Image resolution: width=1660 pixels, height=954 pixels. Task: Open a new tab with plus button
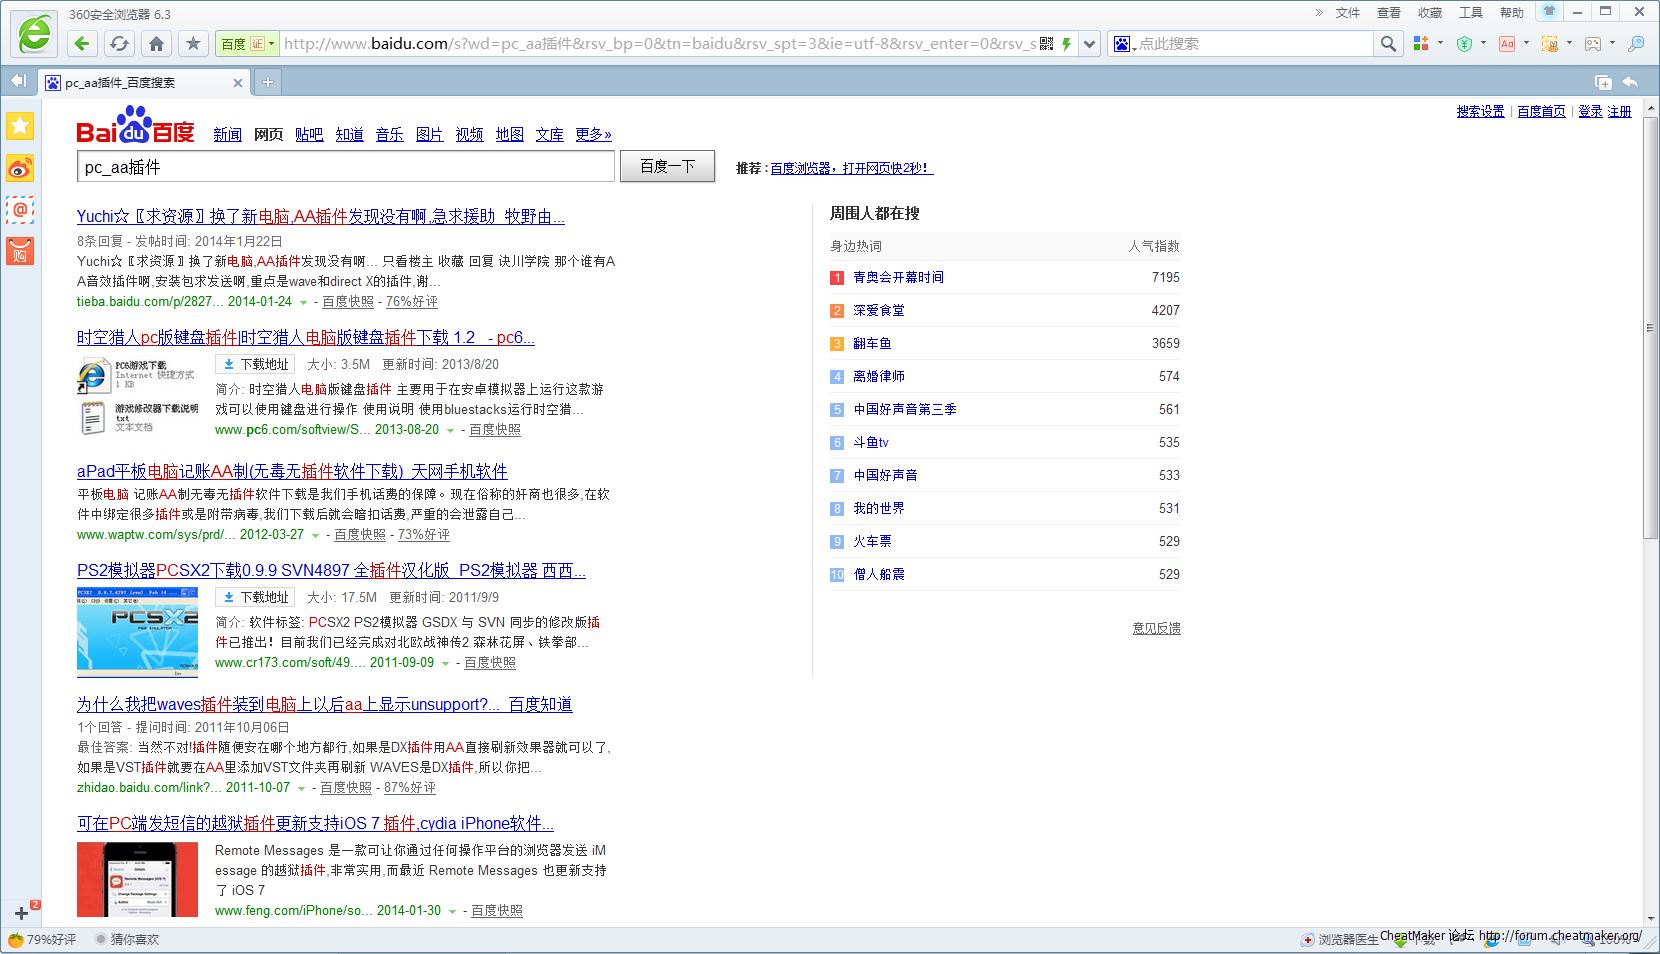pyautogui.click(x=268, y=82)
